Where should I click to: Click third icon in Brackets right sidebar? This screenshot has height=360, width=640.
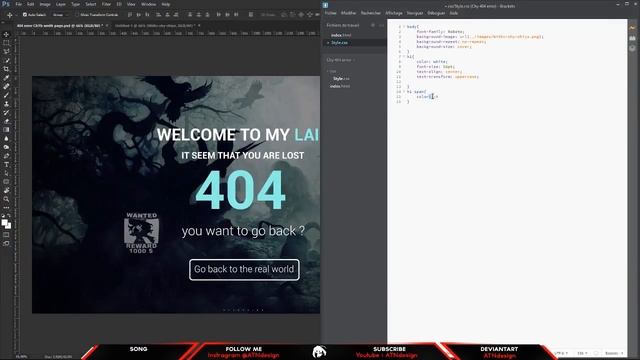coord(632,48)
